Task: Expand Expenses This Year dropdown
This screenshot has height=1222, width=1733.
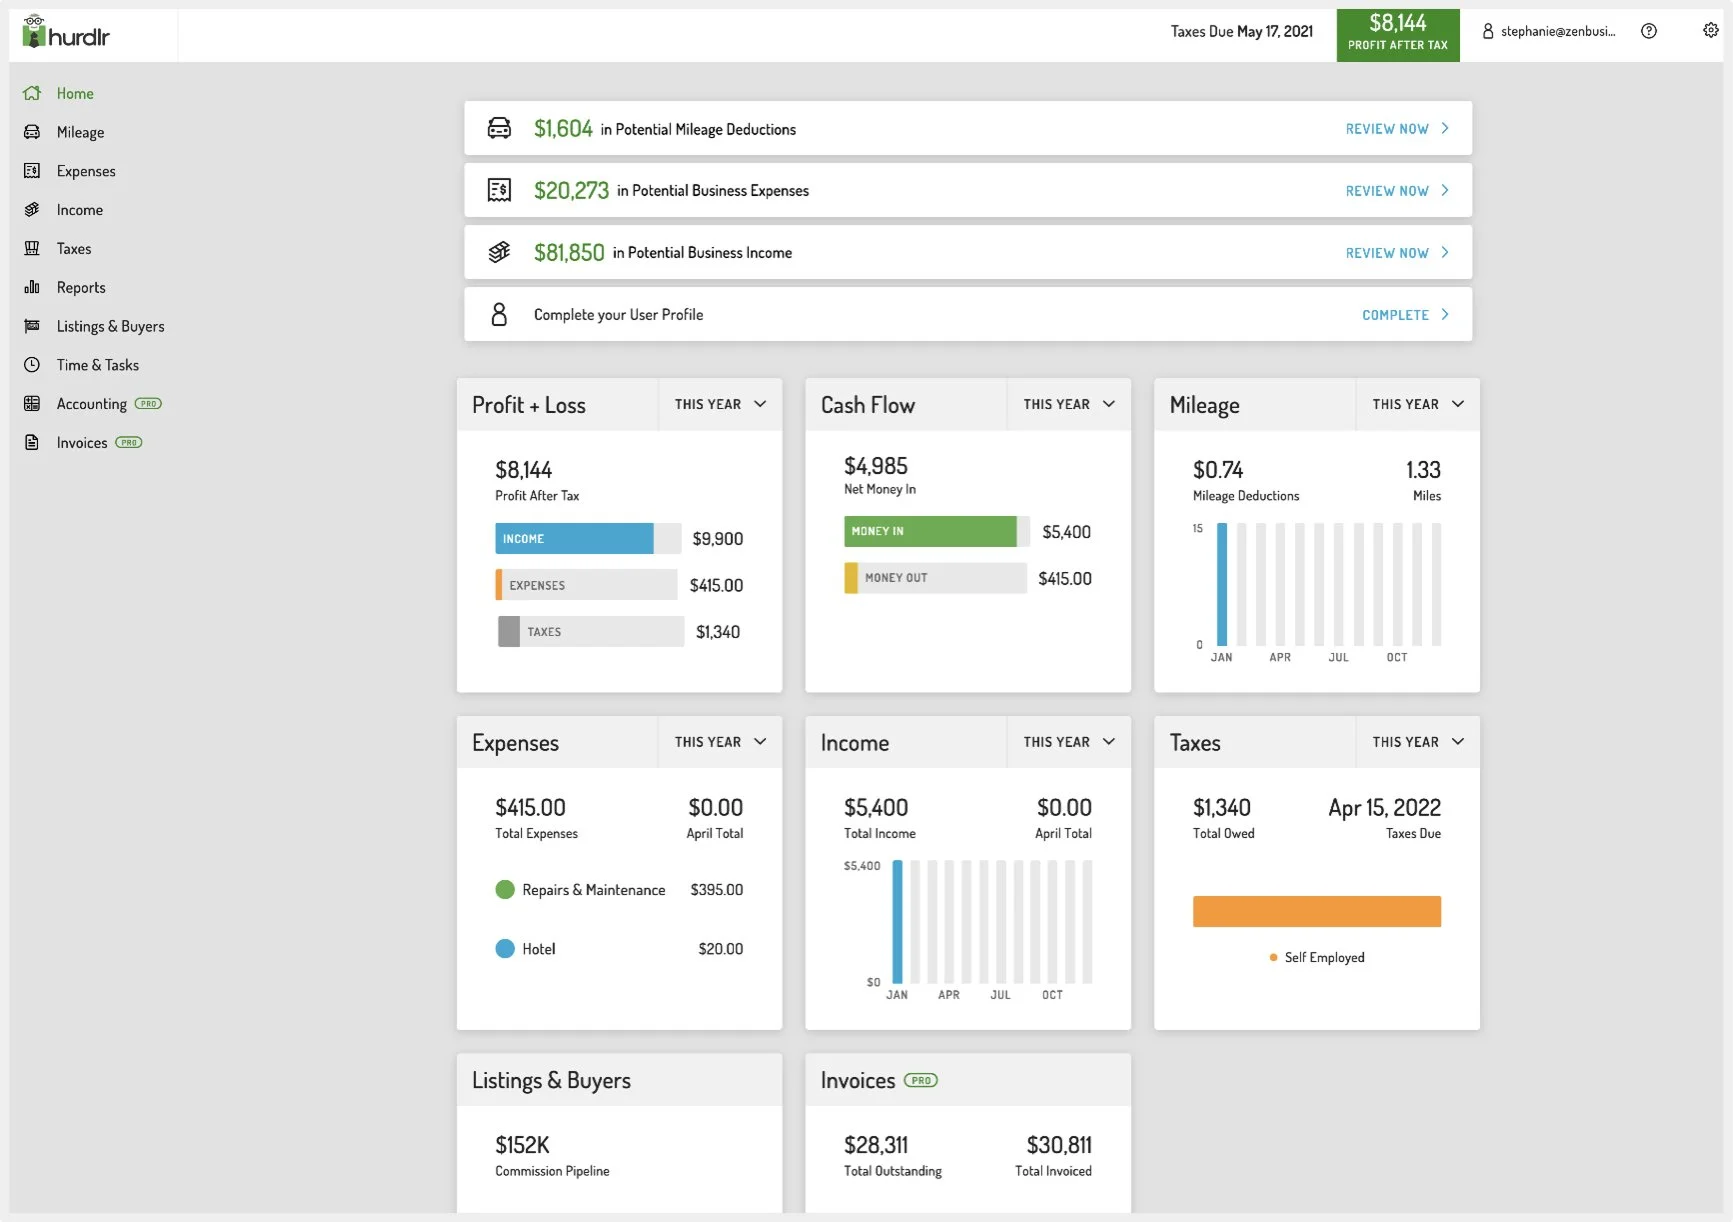Action: pyautogui.click(x=720, y=742)
